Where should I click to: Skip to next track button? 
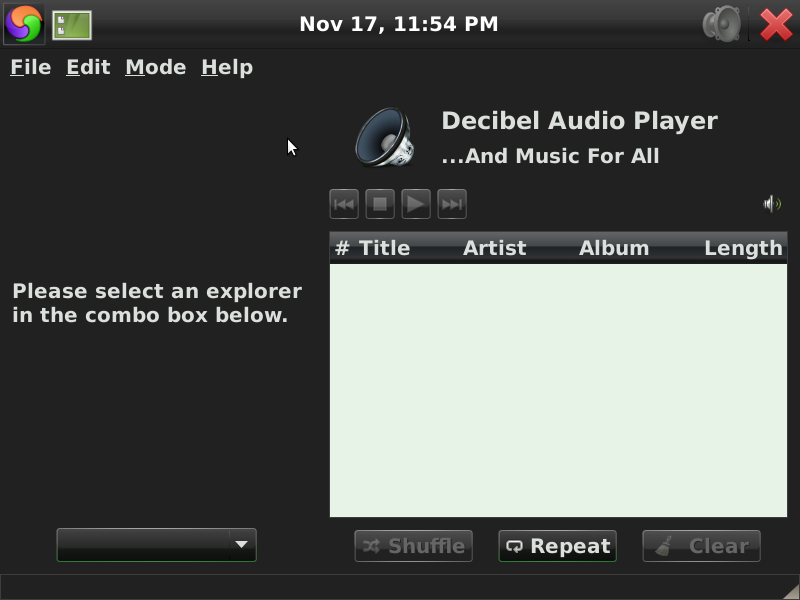point(452,204)
